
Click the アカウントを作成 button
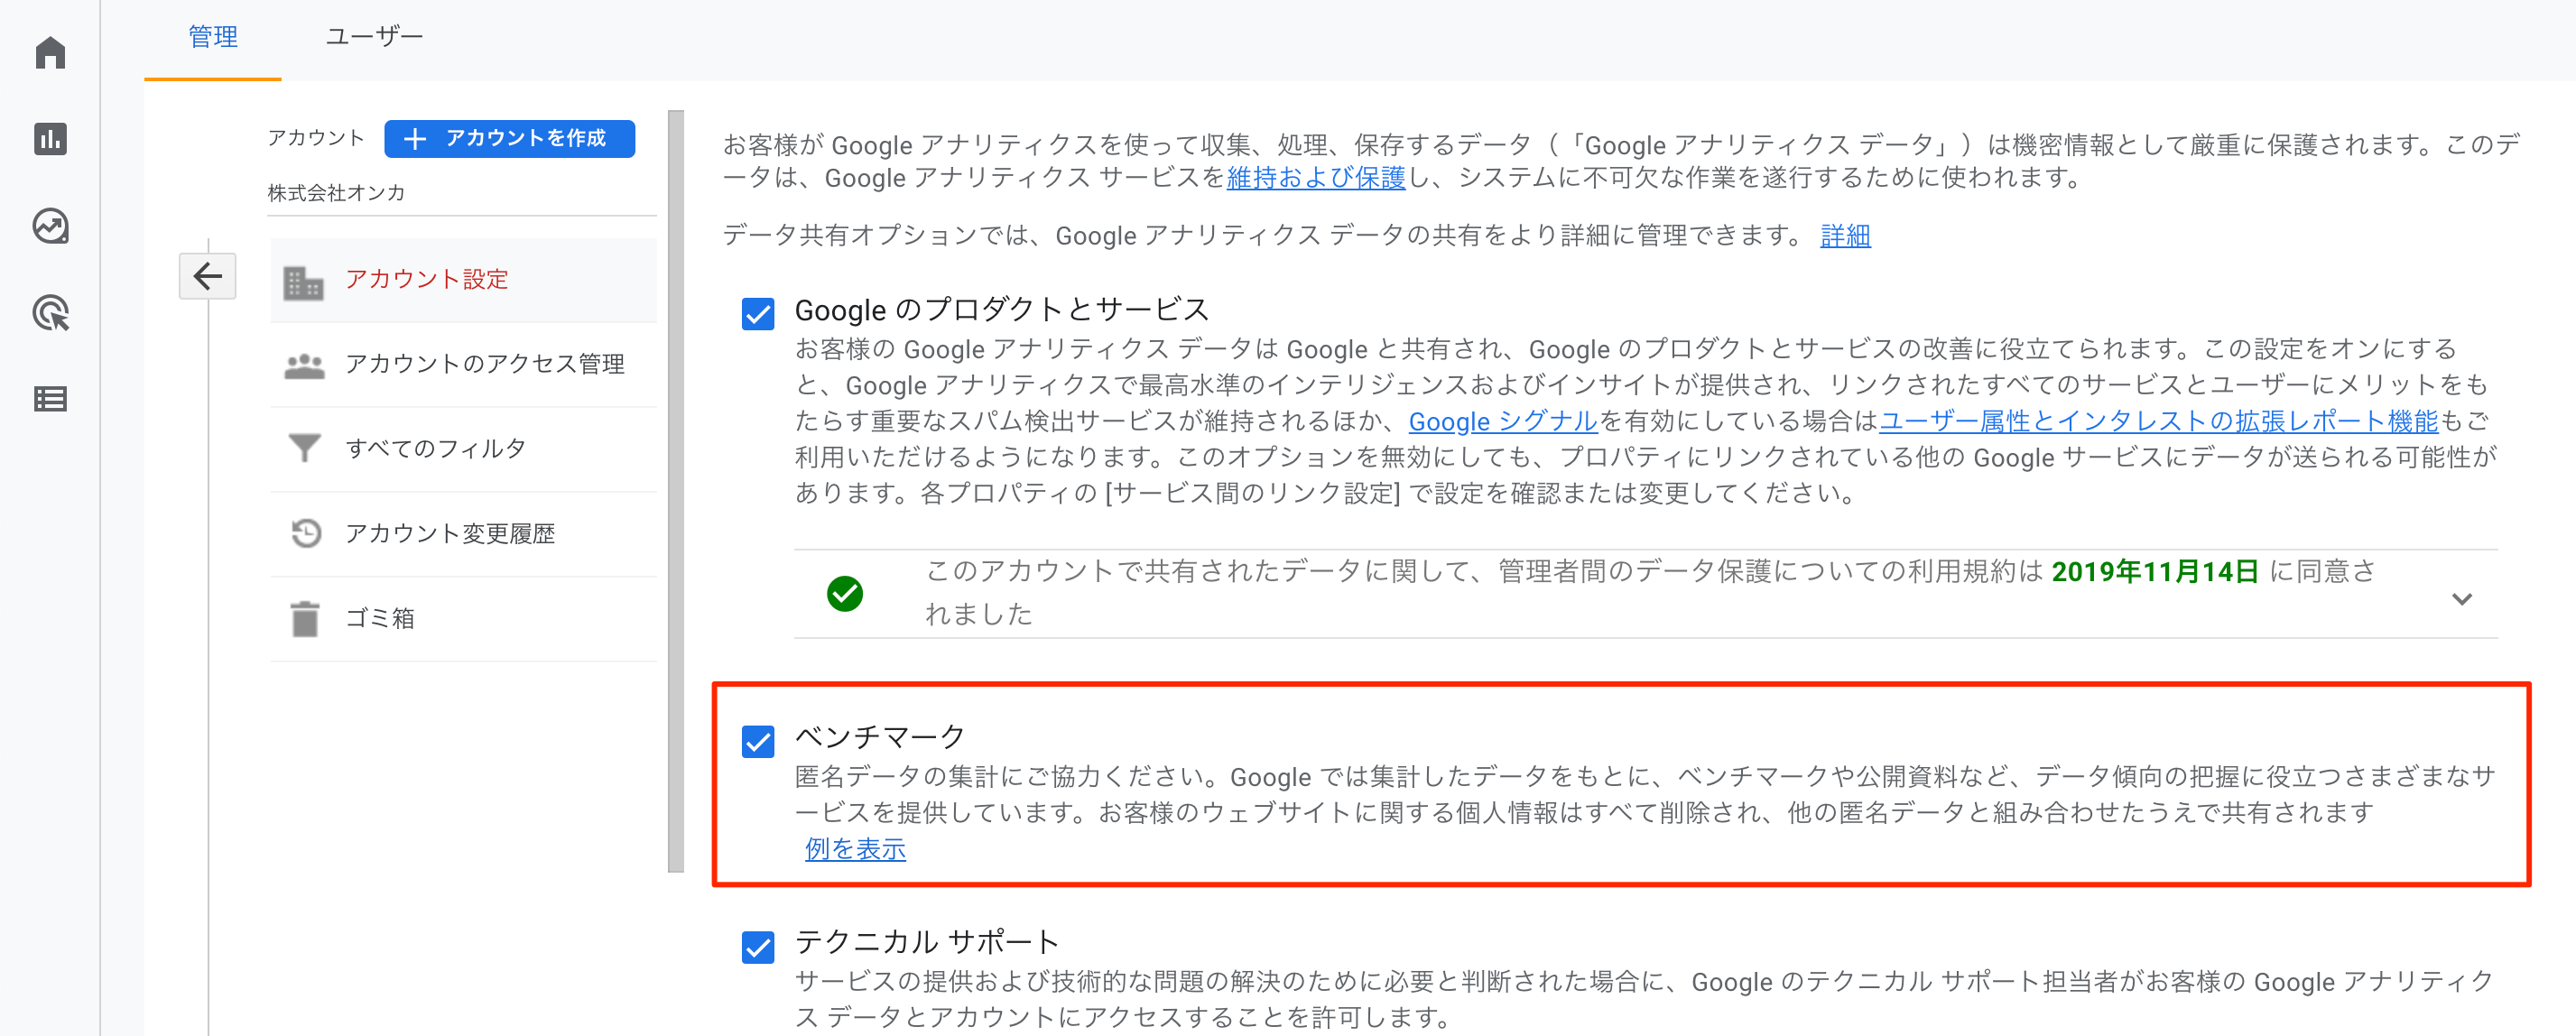point(509,138)
